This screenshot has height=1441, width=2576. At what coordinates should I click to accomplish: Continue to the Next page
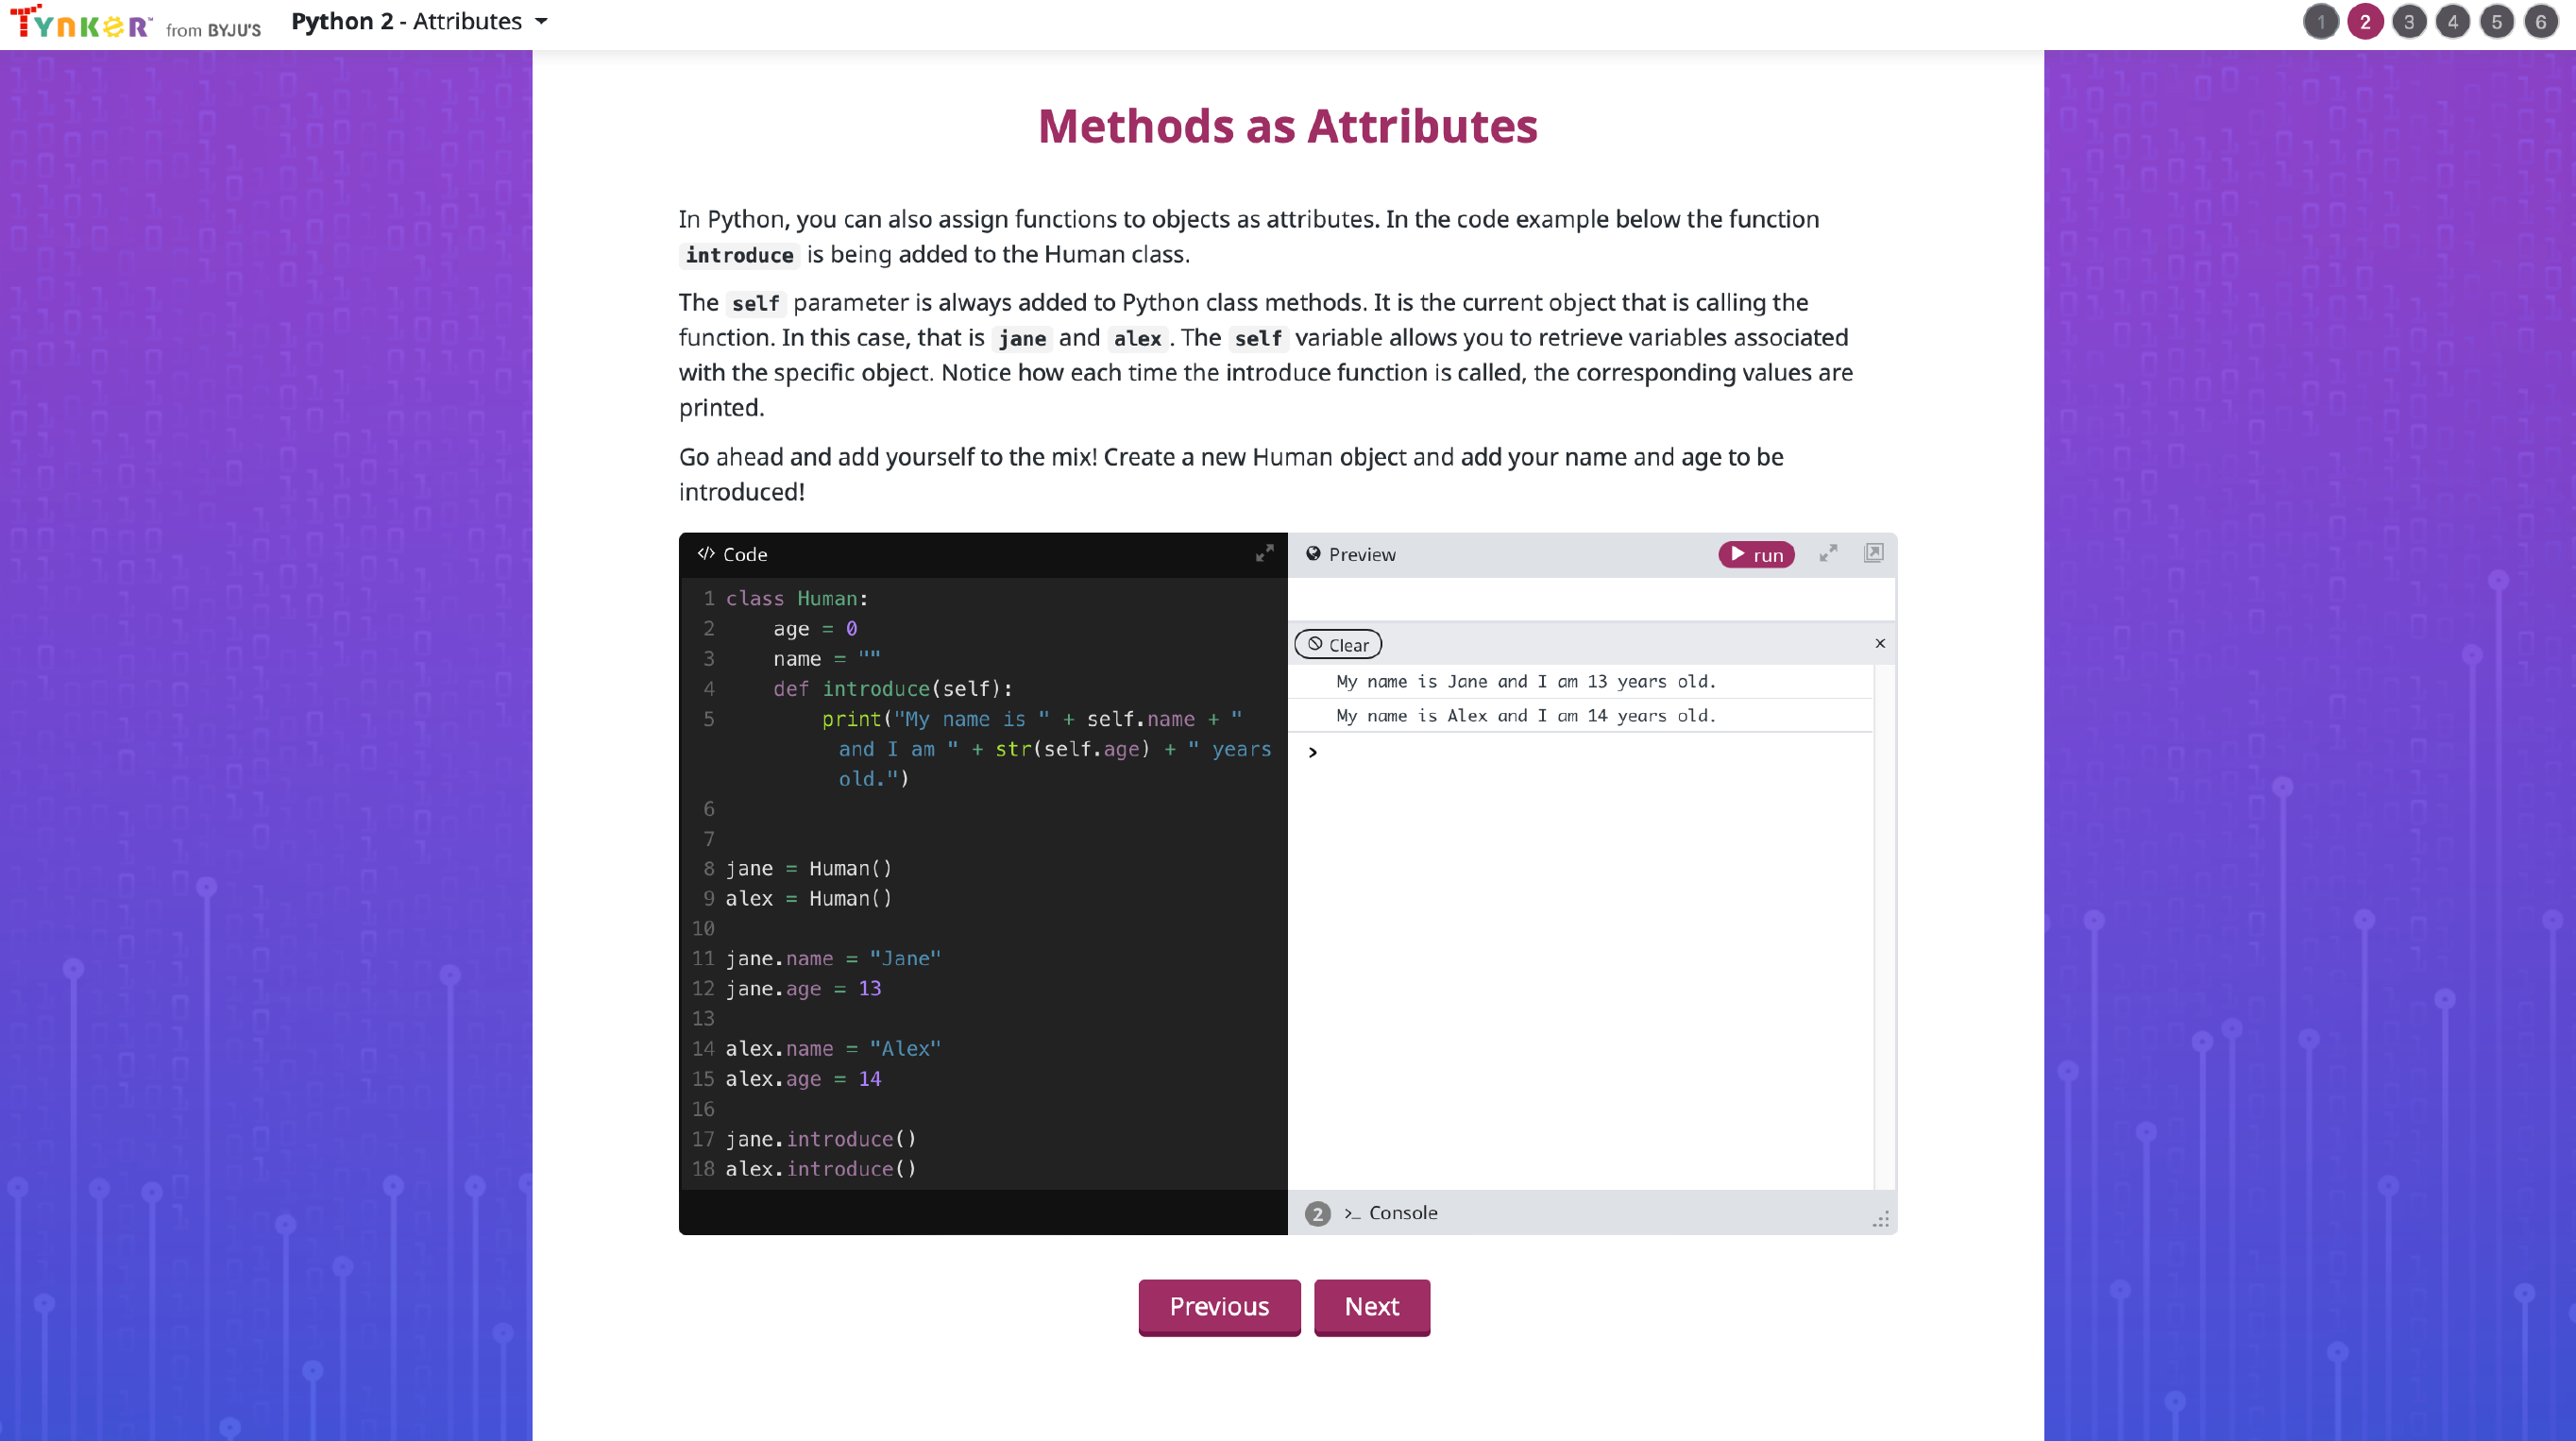1371,1306
